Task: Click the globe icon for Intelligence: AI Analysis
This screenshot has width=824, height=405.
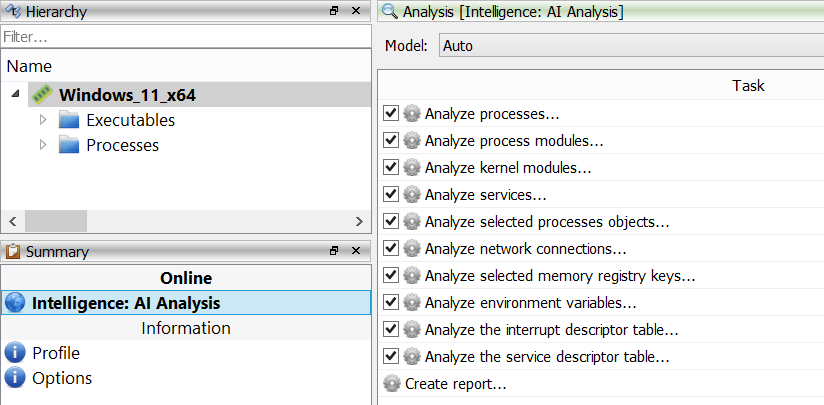Action: (15, 303)
